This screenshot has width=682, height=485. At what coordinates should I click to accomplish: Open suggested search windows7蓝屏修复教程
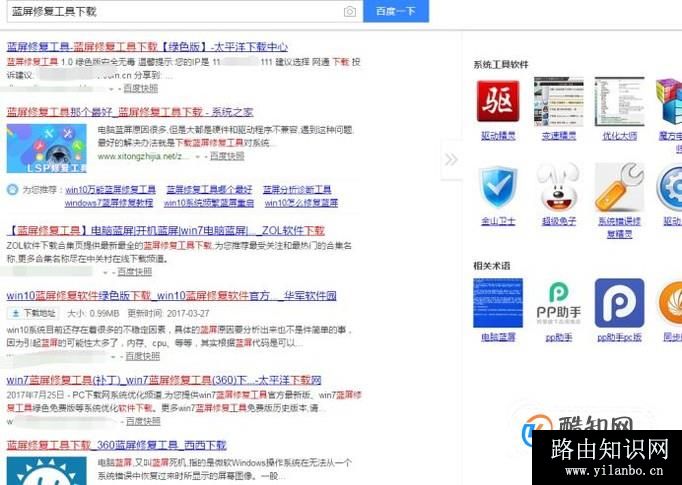109,203
